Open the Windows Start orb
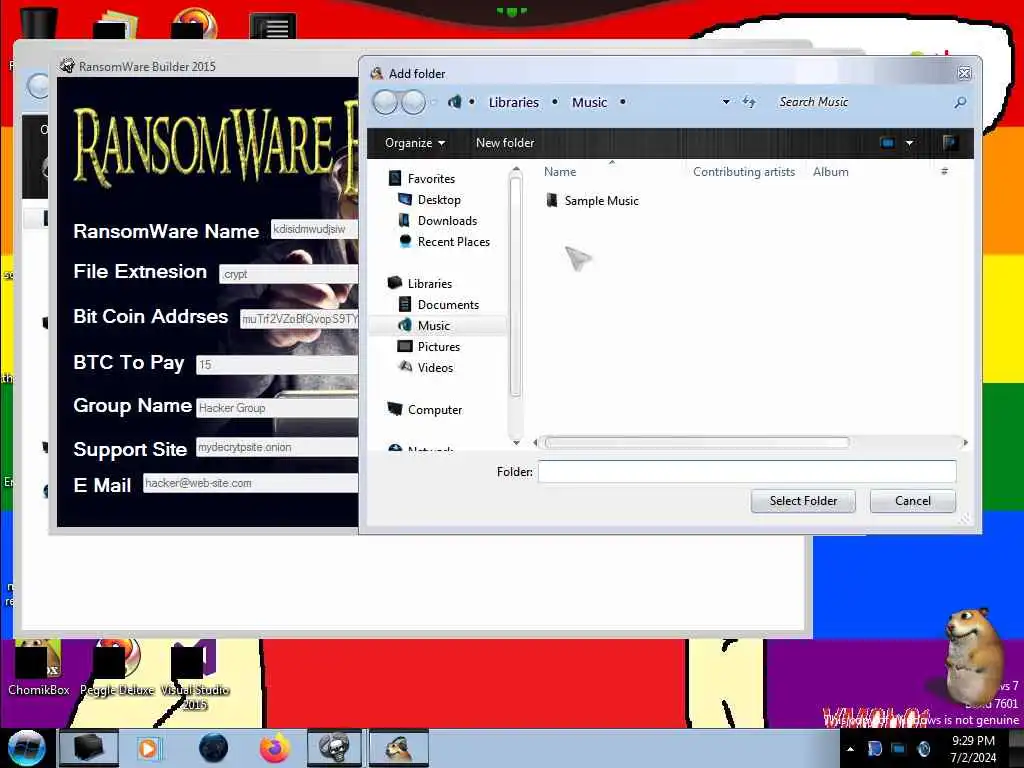 (x=26, y=748)
